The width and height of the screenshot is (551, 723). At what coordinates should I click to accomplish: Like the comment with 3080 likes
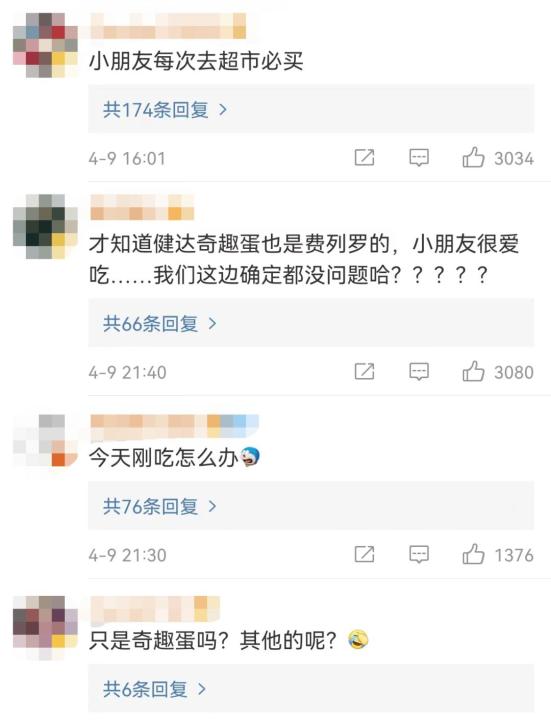coord(473,371)
